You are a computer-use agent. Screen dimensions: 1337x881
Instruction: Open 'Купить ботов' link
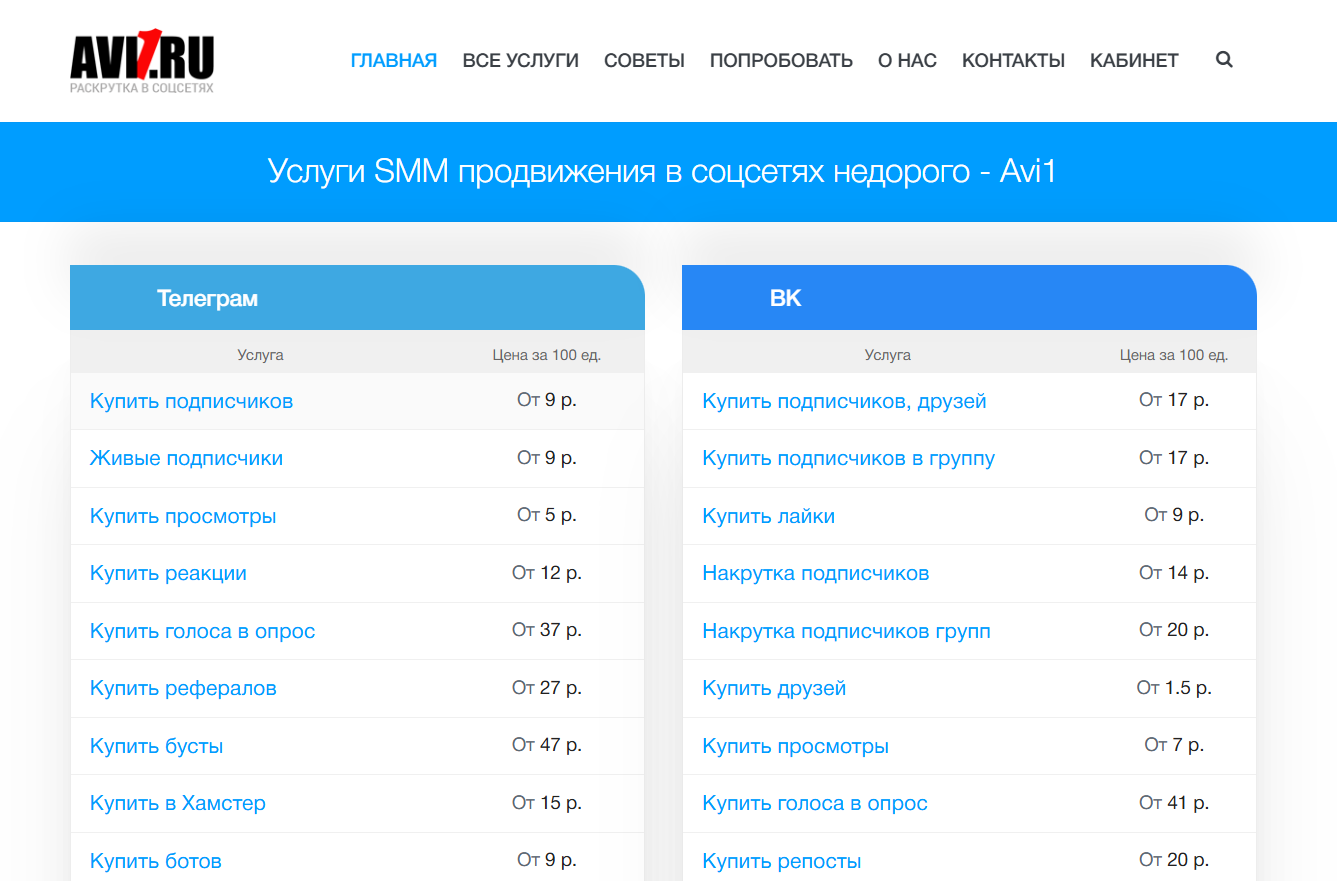(156, 861)
